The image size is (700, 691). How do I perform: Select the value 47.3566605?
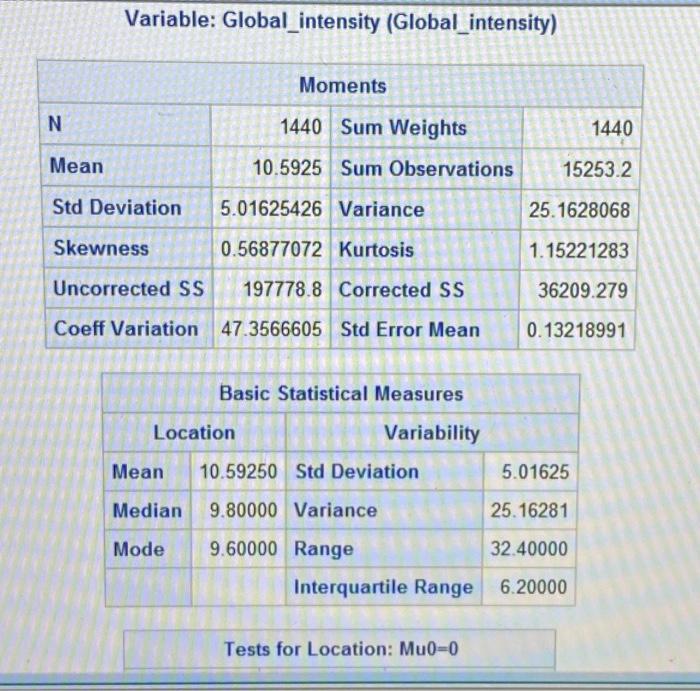coord(271,329)
